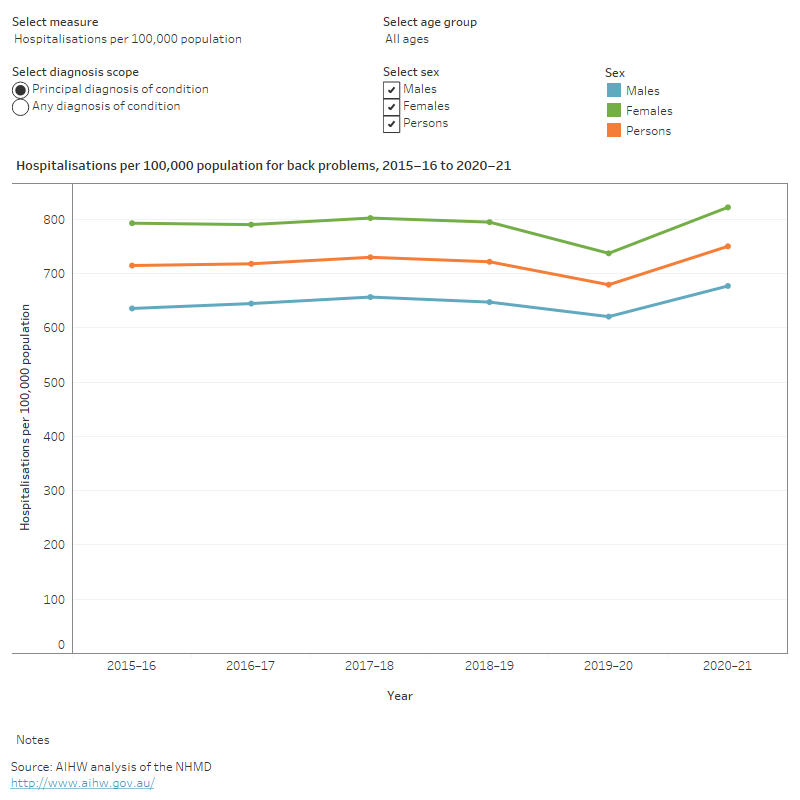
Task: Untick the Persons checkbox
Action: pyautogui.click(x=392, y=124)
